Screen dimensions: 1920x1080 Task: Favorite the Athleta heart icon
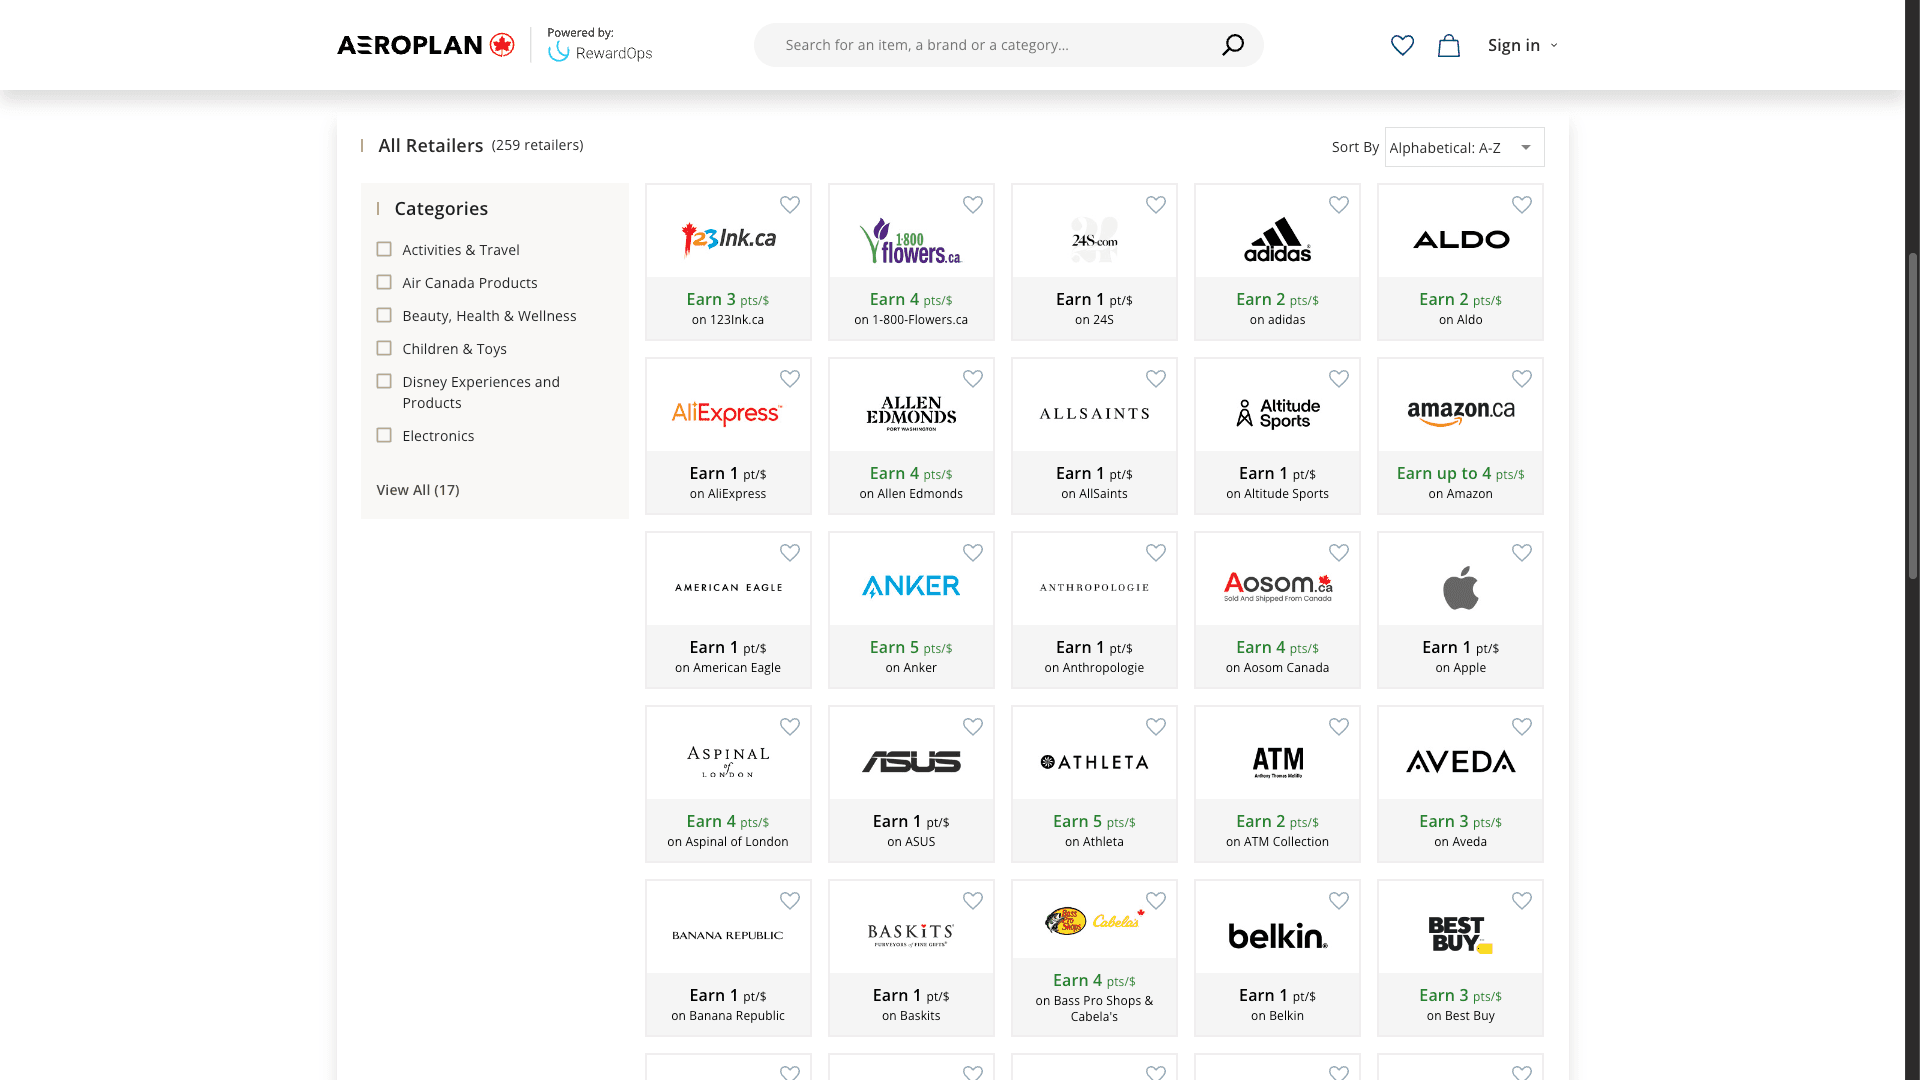pos(1156,726)
